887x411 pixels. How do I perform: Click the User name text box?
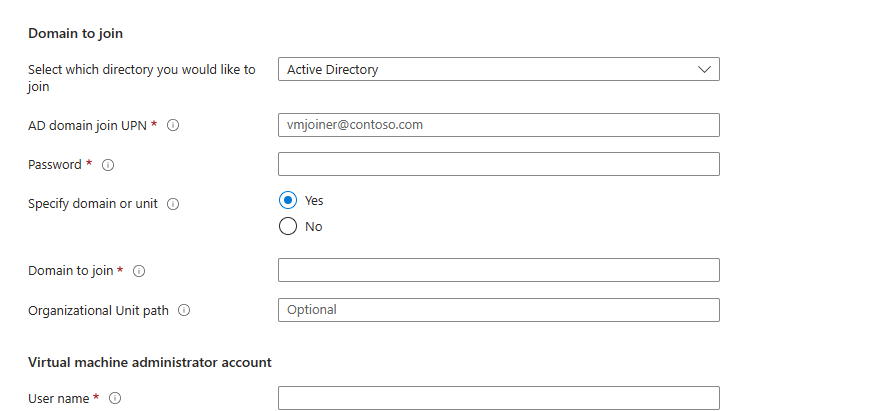[x=498, y=398]
